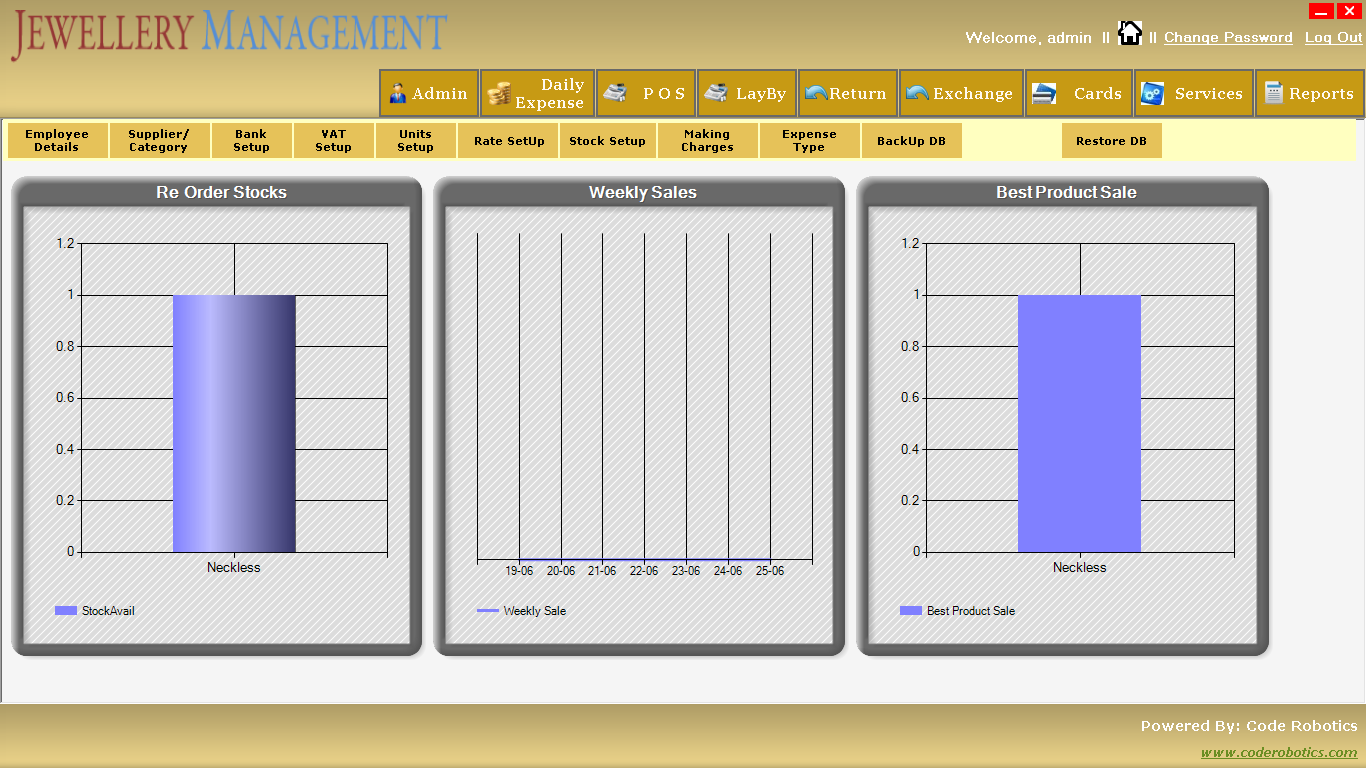Click the Weekly Sale legend line swatch

pos(488,611)
